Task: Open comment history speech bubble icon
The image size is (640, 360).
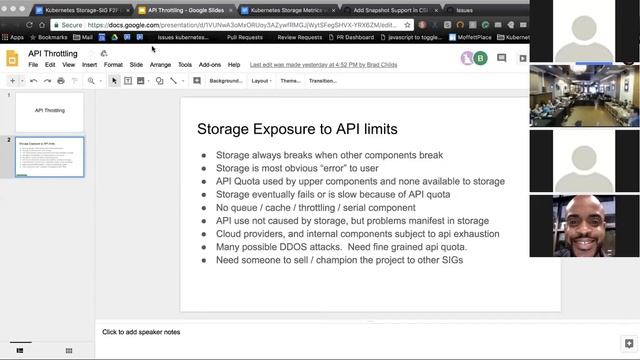Action: pos(502,58)
